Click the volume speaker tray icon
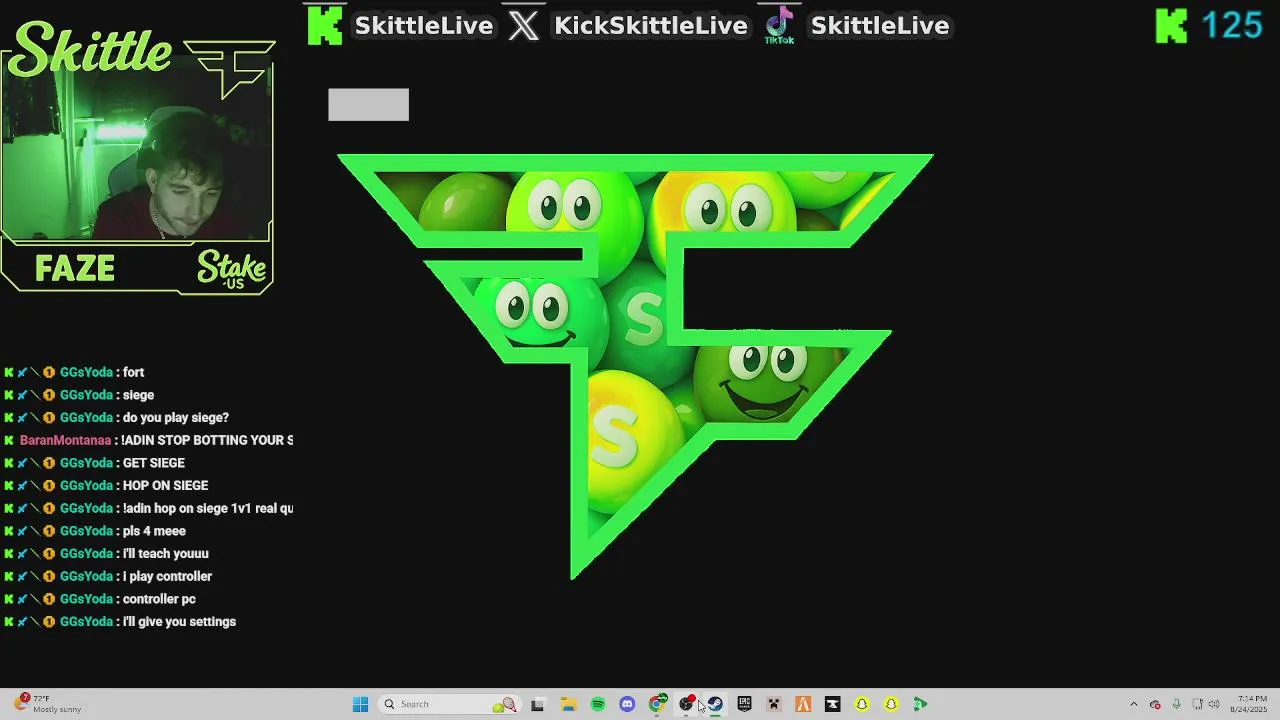 1214,704
